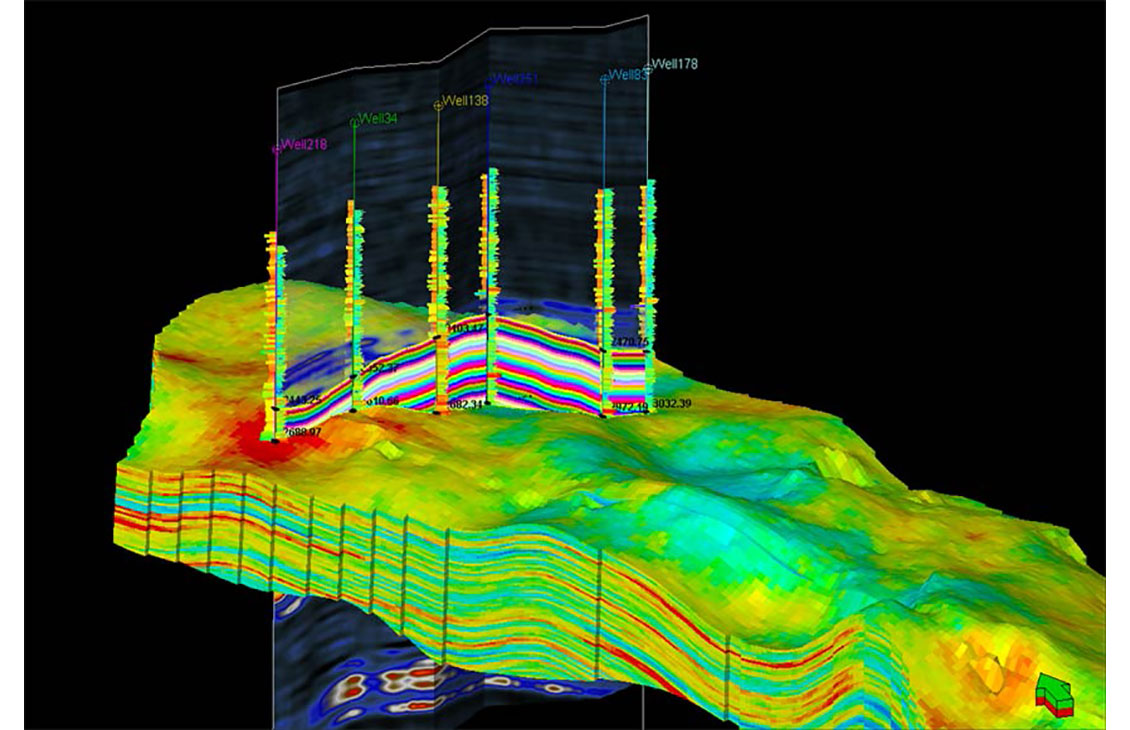Click the 2470.75 depth label near Well83
The height and width of the screenshot is (730, 1130).
[630, 341]
